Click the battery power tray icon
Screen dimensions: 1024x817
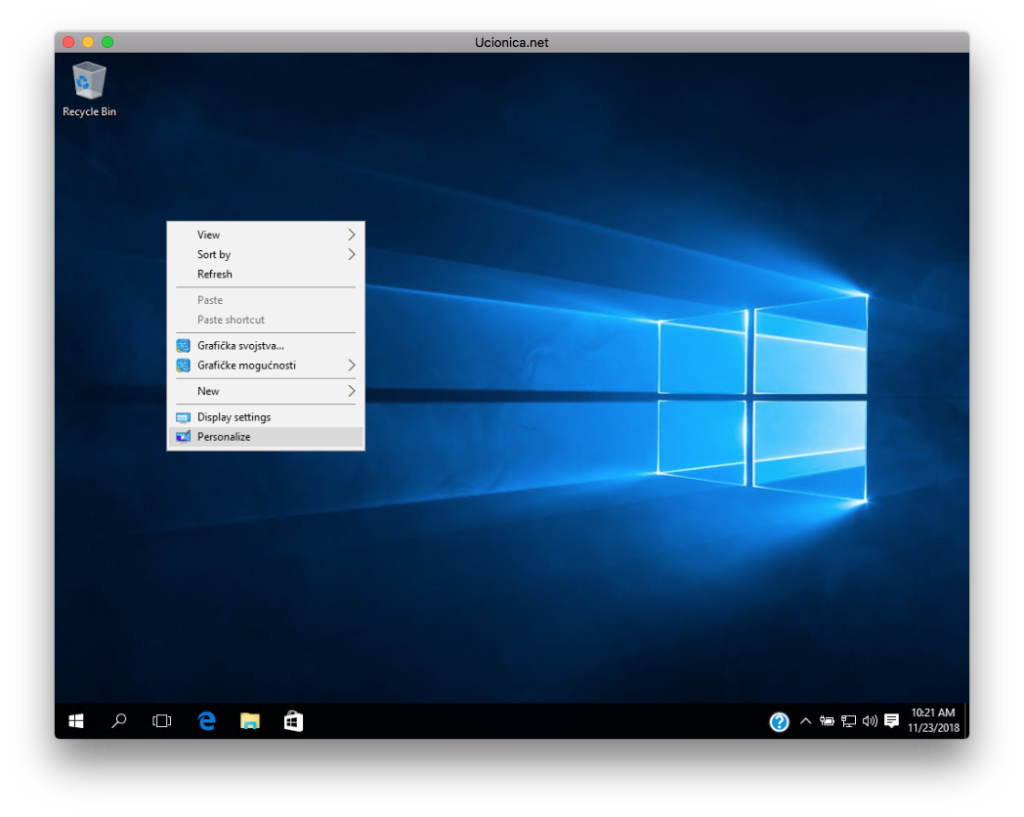coord(827,721)
